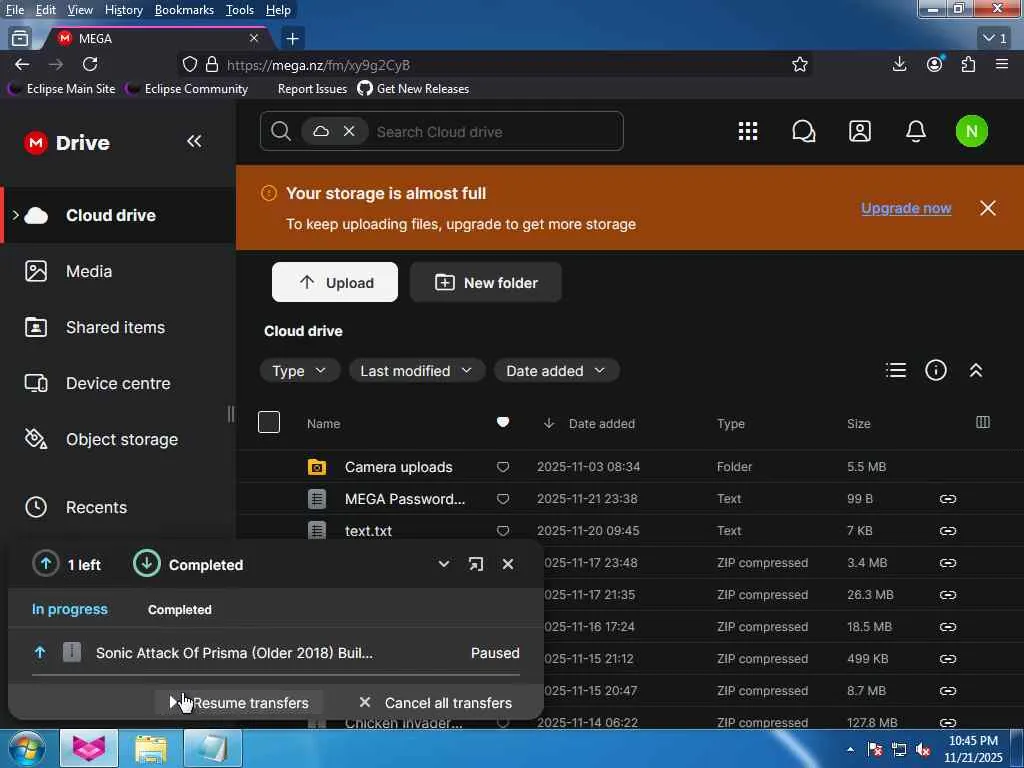Open the Type filter dropdown
The image size is (1024, 768).
click(299, 371)
